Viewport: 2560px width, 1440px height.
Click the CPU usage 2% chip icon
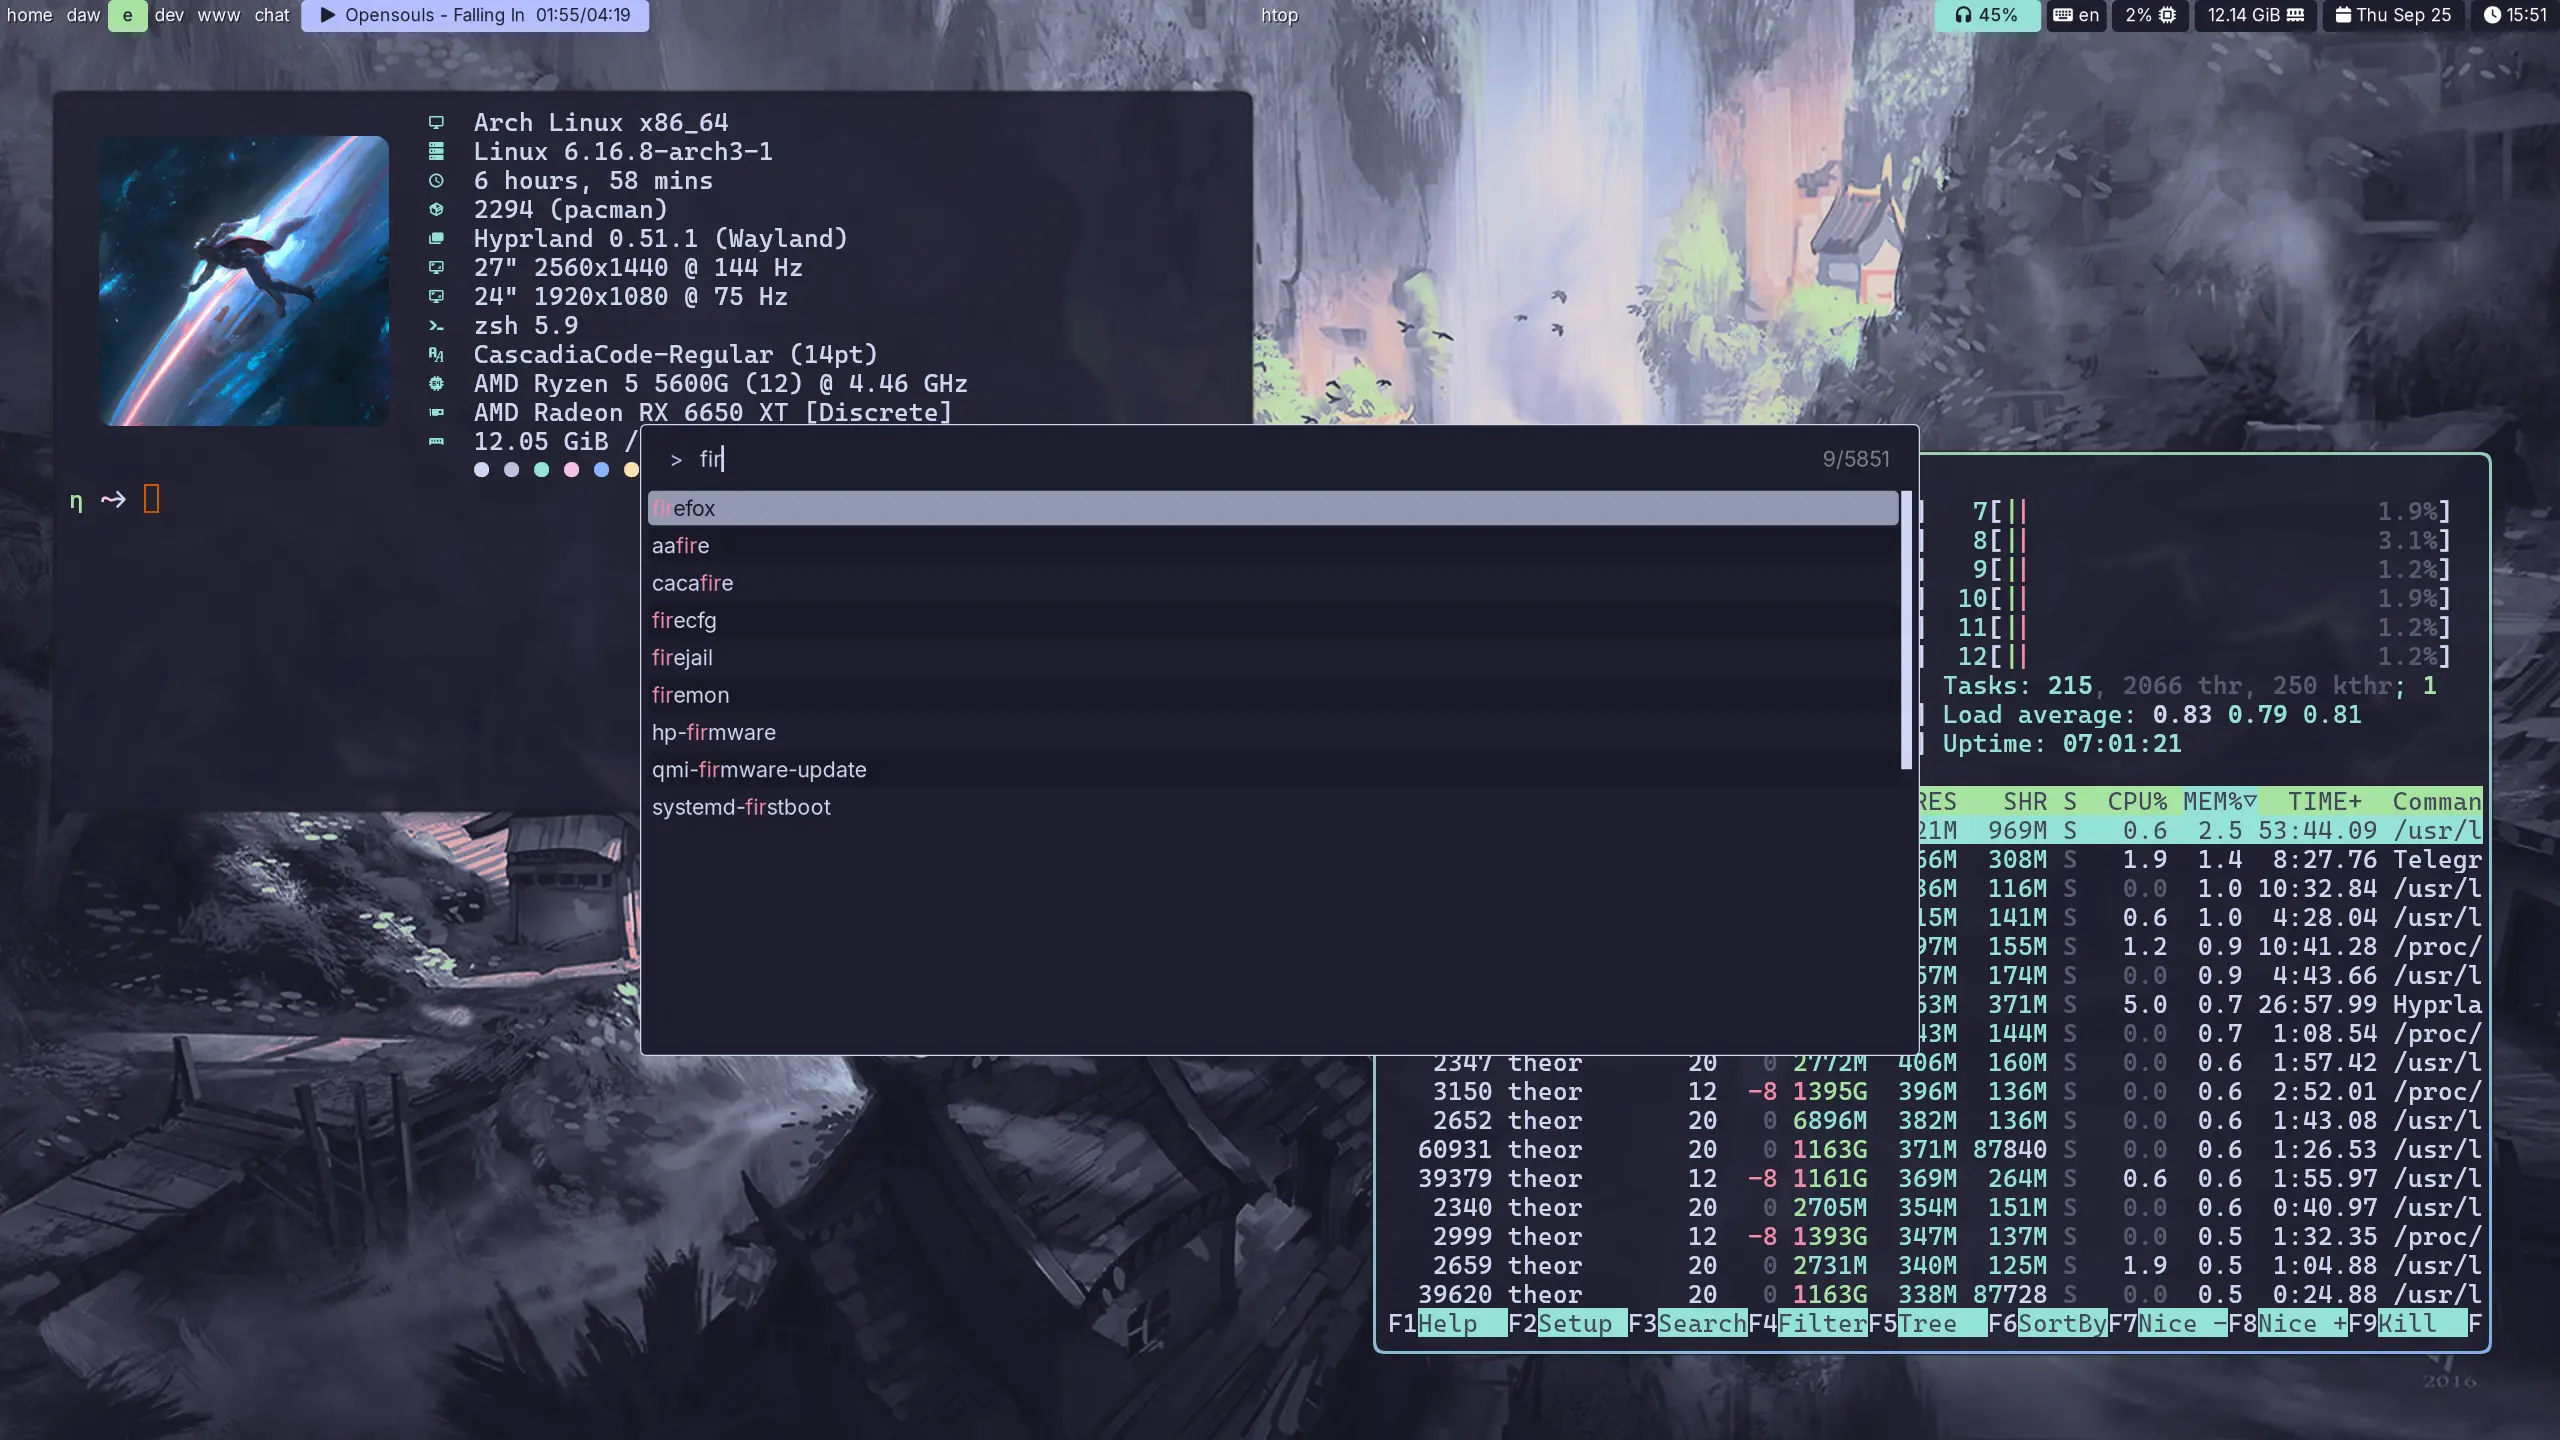tap(2167, 15)
